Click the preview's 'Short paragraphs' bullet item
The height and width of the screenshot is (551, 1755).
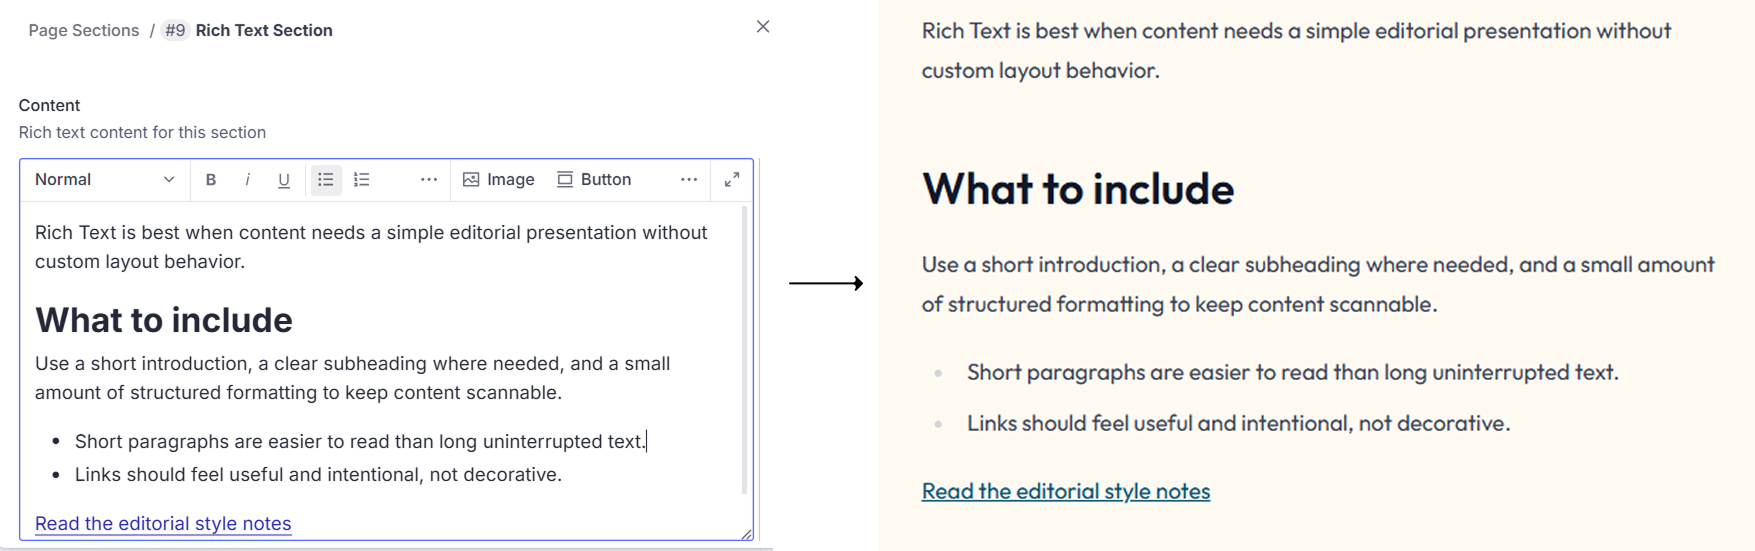tap(1292, 373)
